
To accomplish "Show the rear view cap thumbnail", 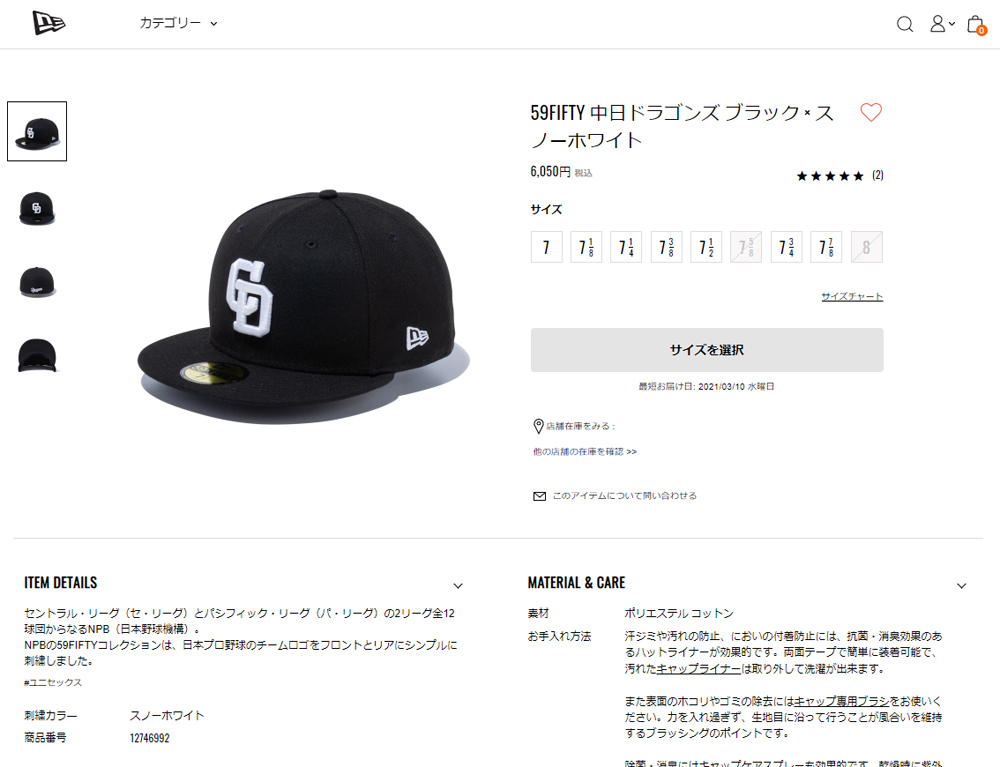I will [37, 282].
